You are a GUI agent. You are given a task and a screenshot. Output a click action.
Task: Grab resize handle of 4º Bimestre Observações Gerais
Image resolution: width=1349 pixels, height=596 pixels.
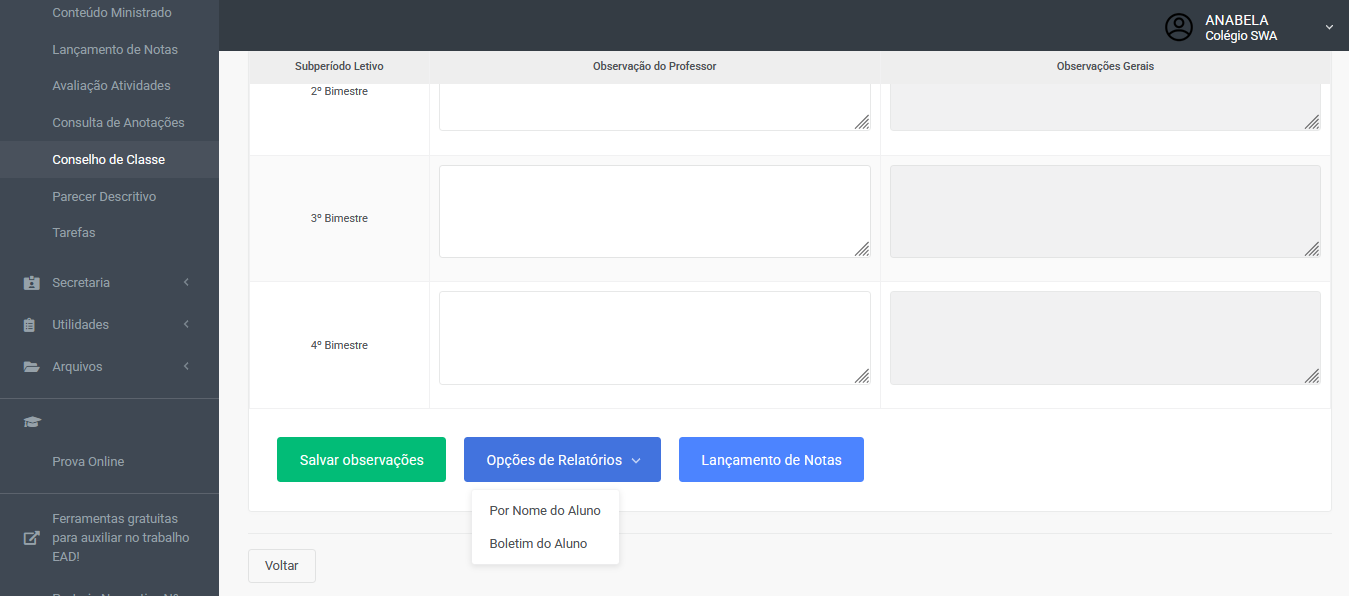pos(1312,376)
